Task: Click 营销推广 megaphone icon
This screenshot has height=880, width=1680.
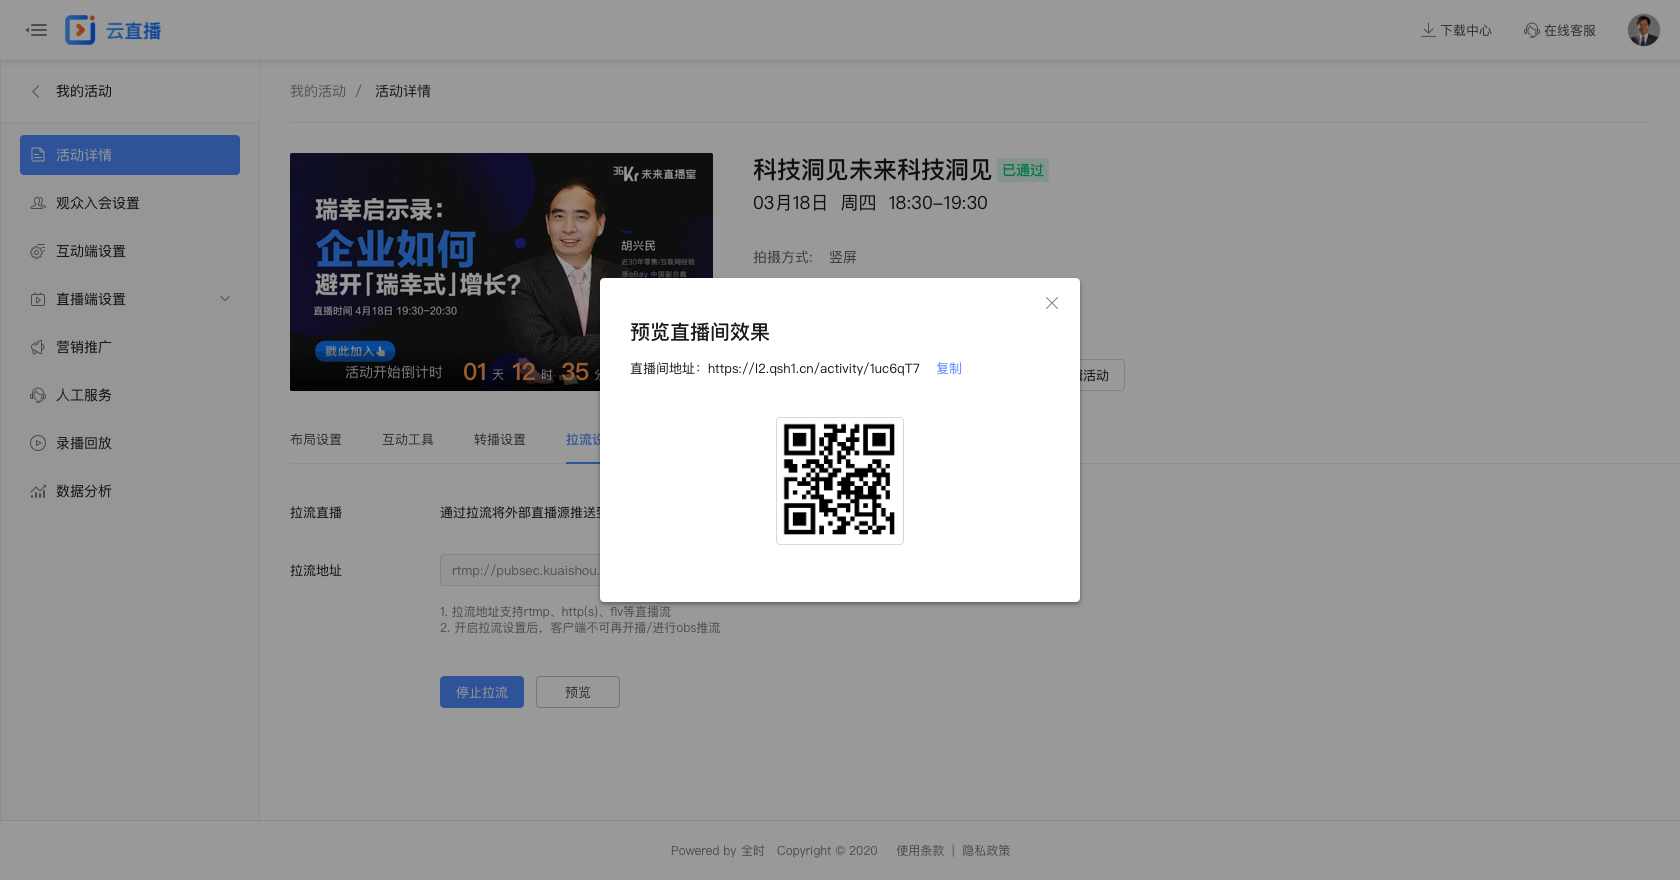Action: coord(38,347)
